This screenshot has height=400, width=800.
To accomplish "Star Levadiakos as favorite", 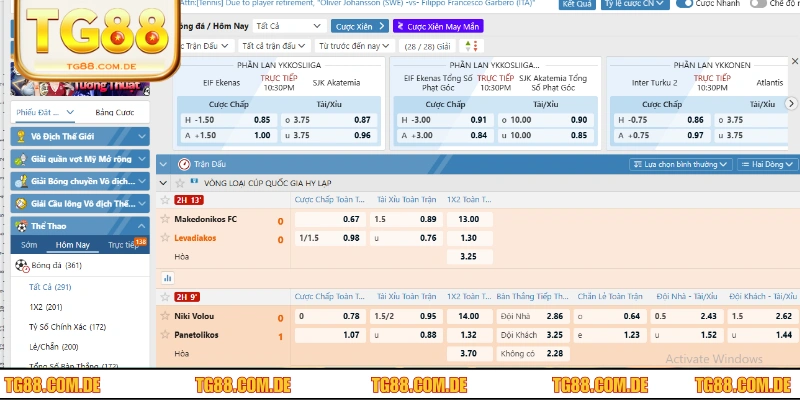I will tap(166, 237).
